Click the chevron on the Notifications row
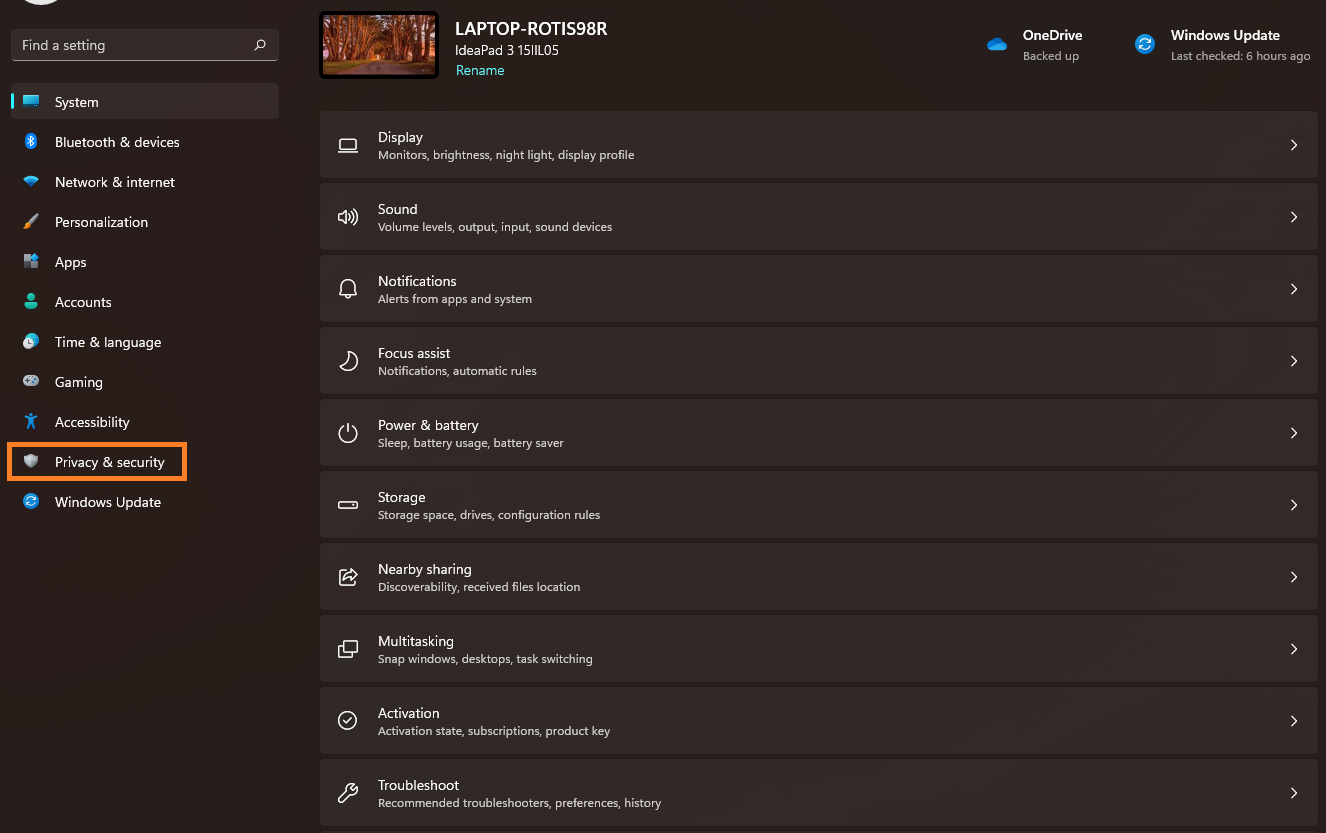Viewport: 1326px width, 833px height. click(1294, 289)
